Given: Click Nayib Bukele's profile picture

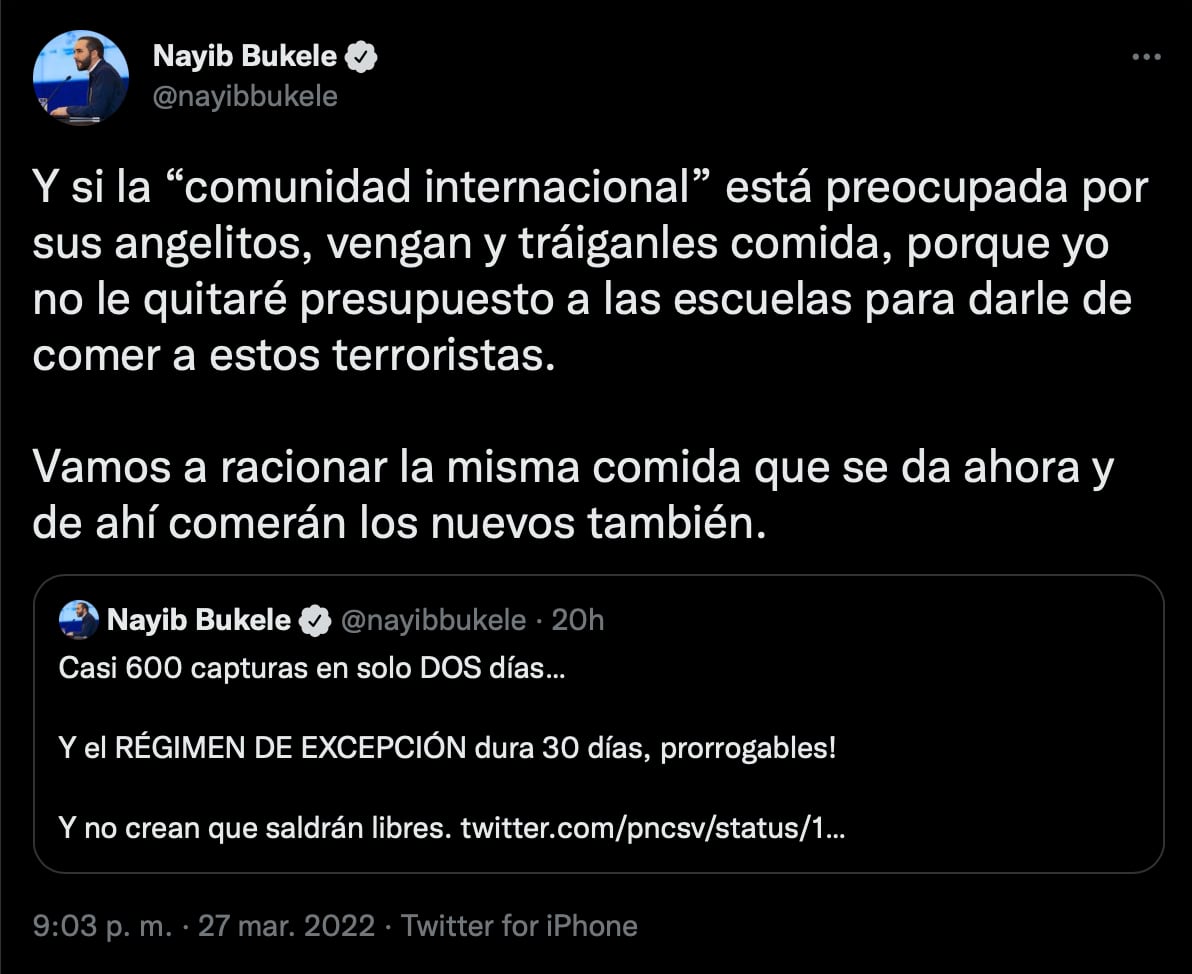Looking at the screenshot, I should [81, 72].
